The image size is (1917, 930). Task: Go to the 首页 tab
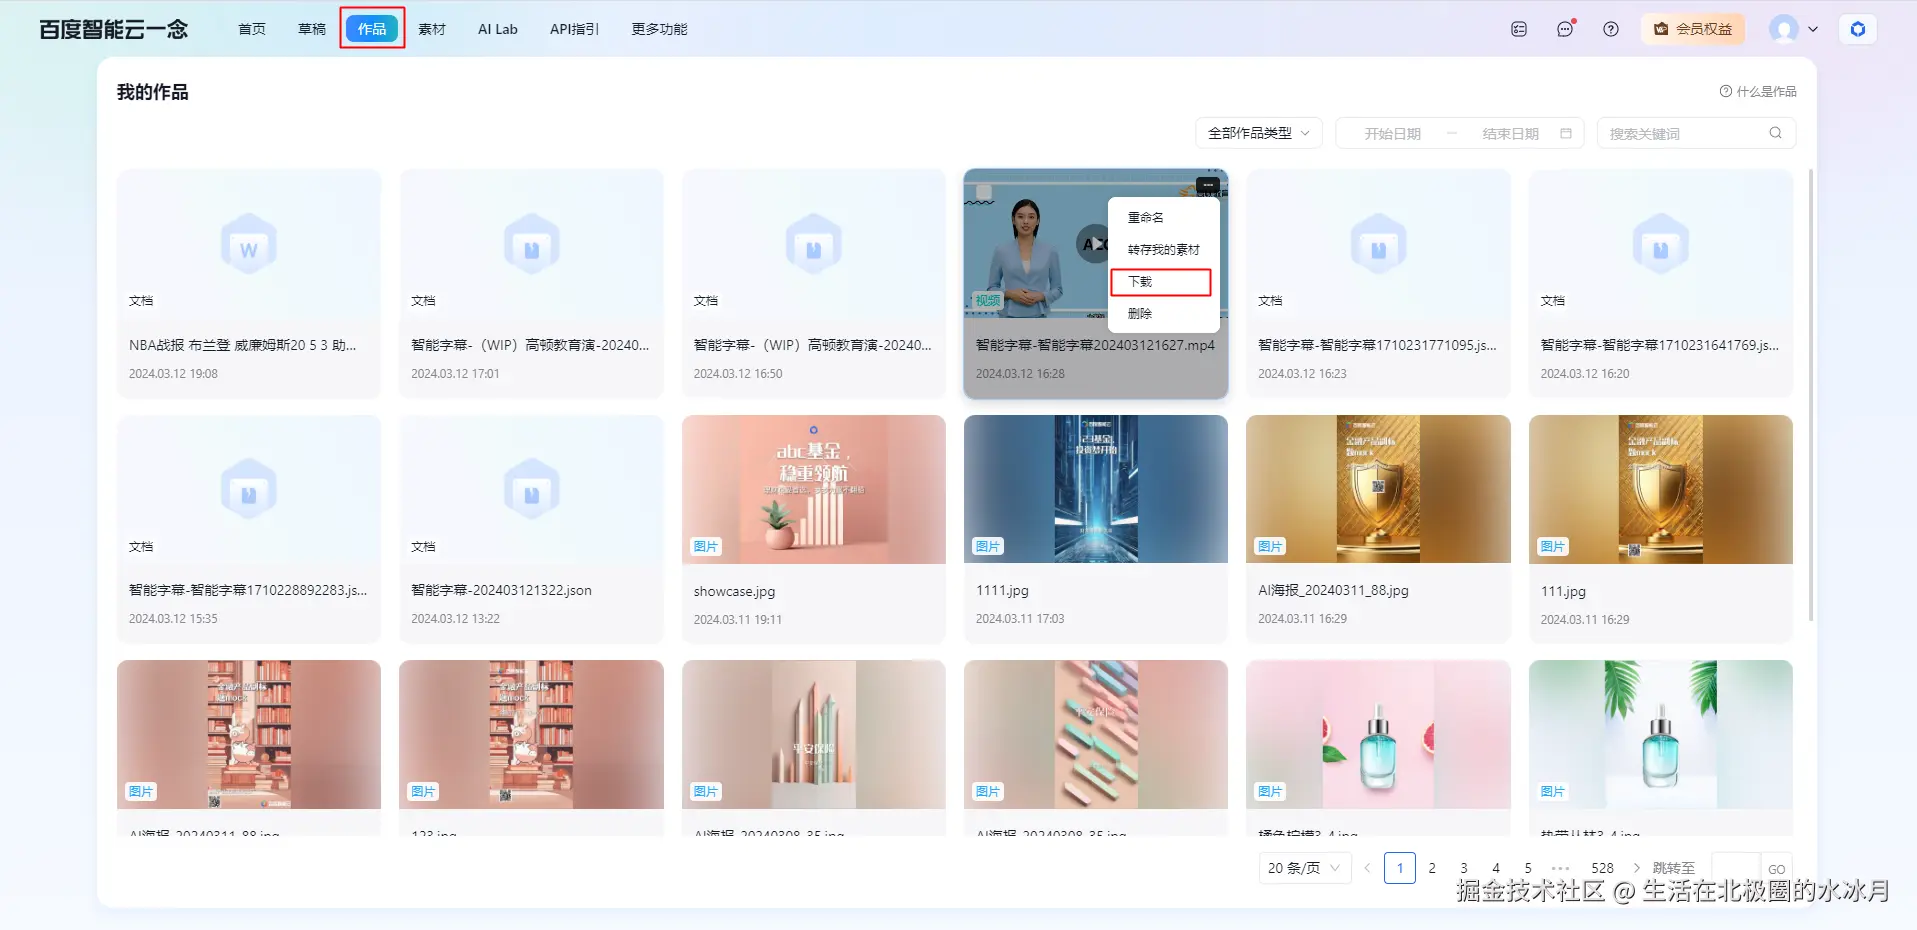click(252, 29)
